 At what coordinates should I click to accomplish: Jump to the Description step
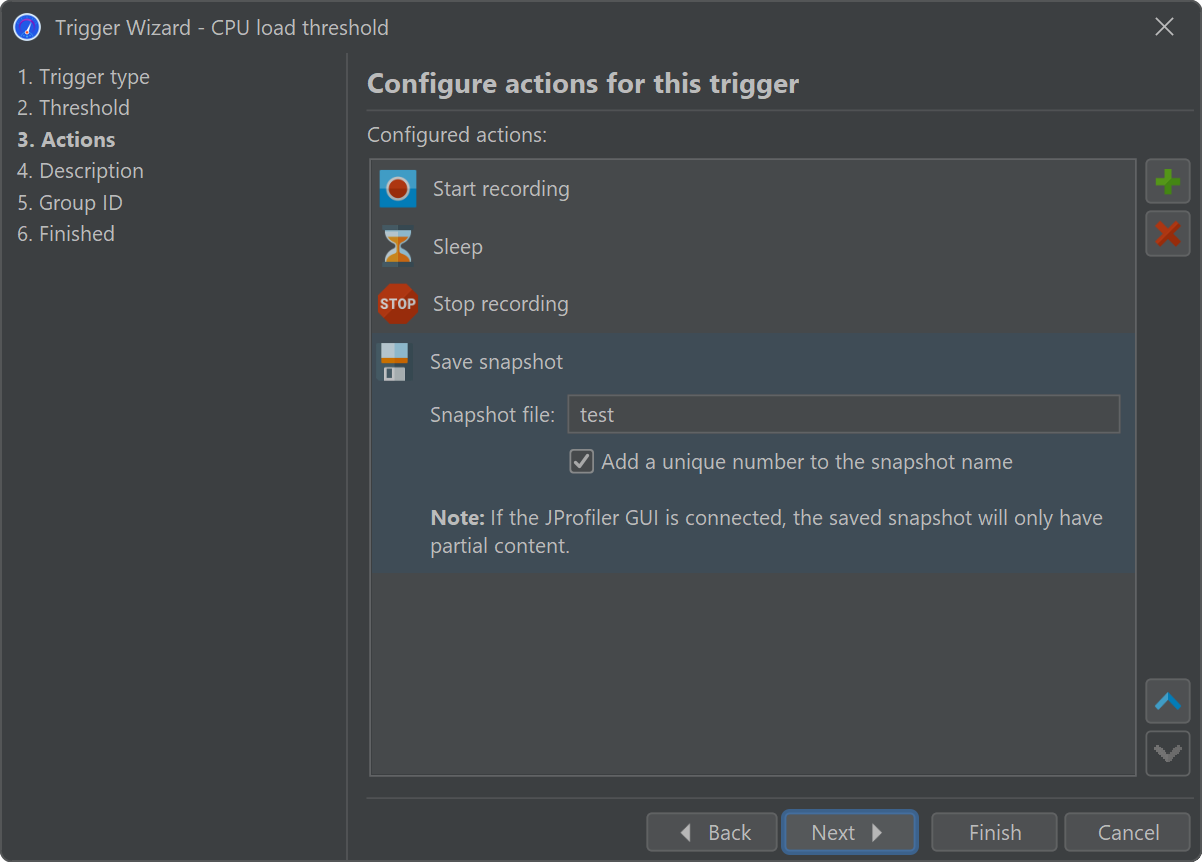click(81, 171)
